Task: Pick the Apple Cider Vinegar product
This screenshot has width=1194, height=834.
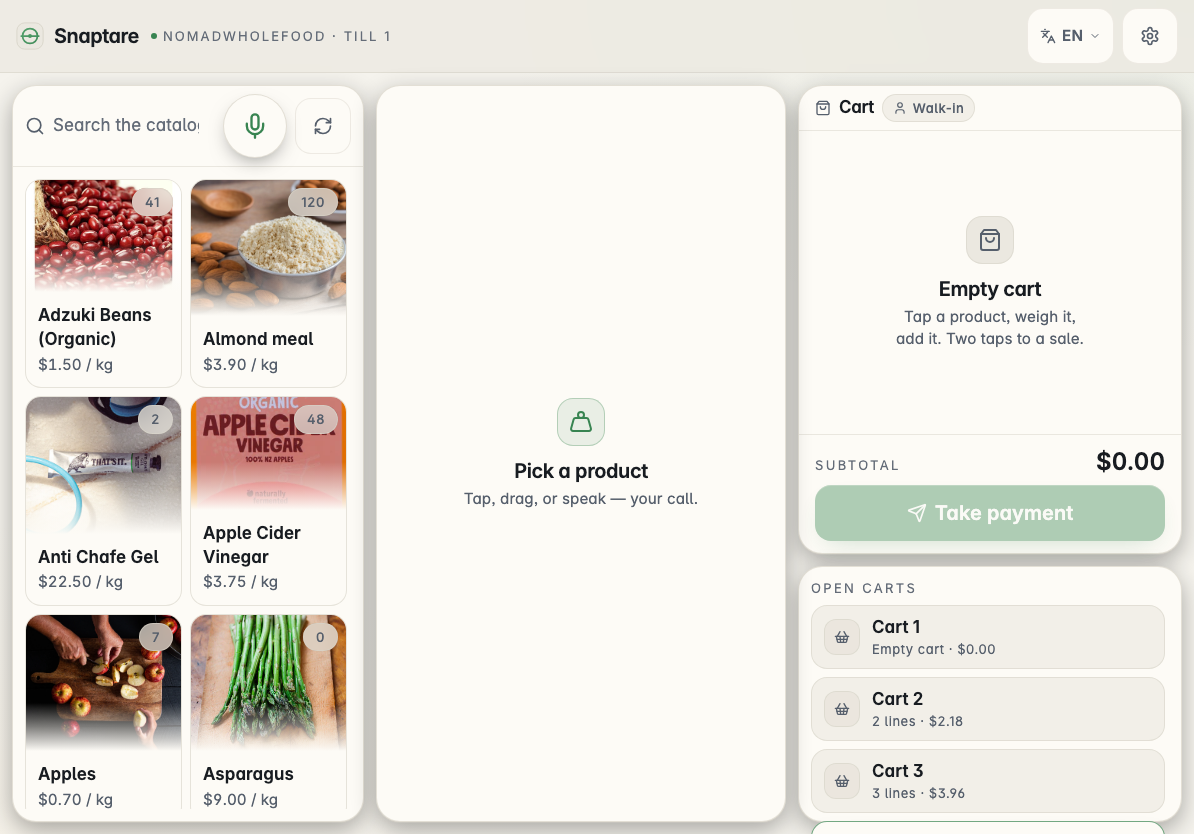Action: coord(269,500)
